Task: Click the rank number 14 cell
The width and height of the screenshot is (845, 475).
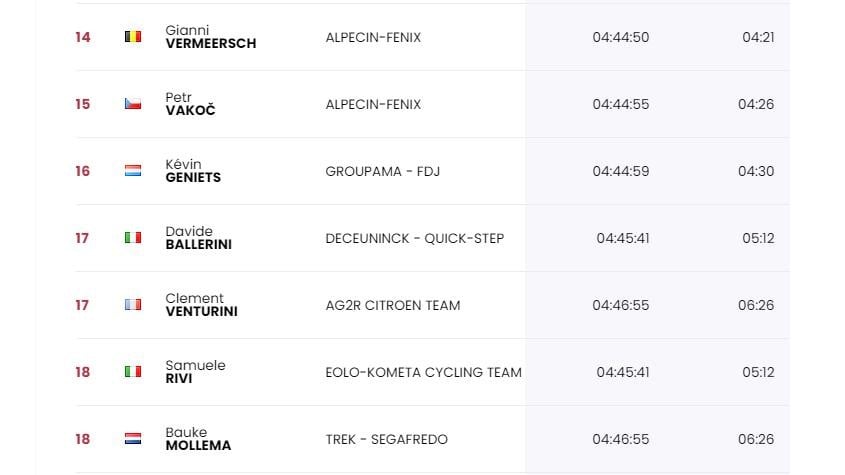Action: click(x=82, y=37)
